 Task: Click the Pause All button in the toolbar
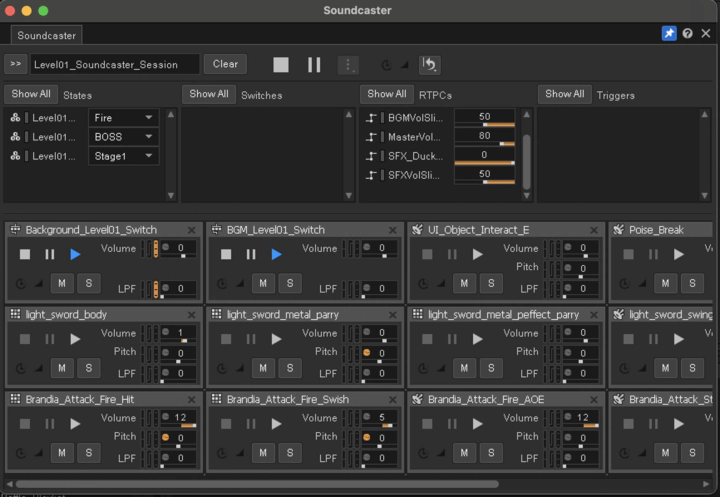click(x=314, y=64)
